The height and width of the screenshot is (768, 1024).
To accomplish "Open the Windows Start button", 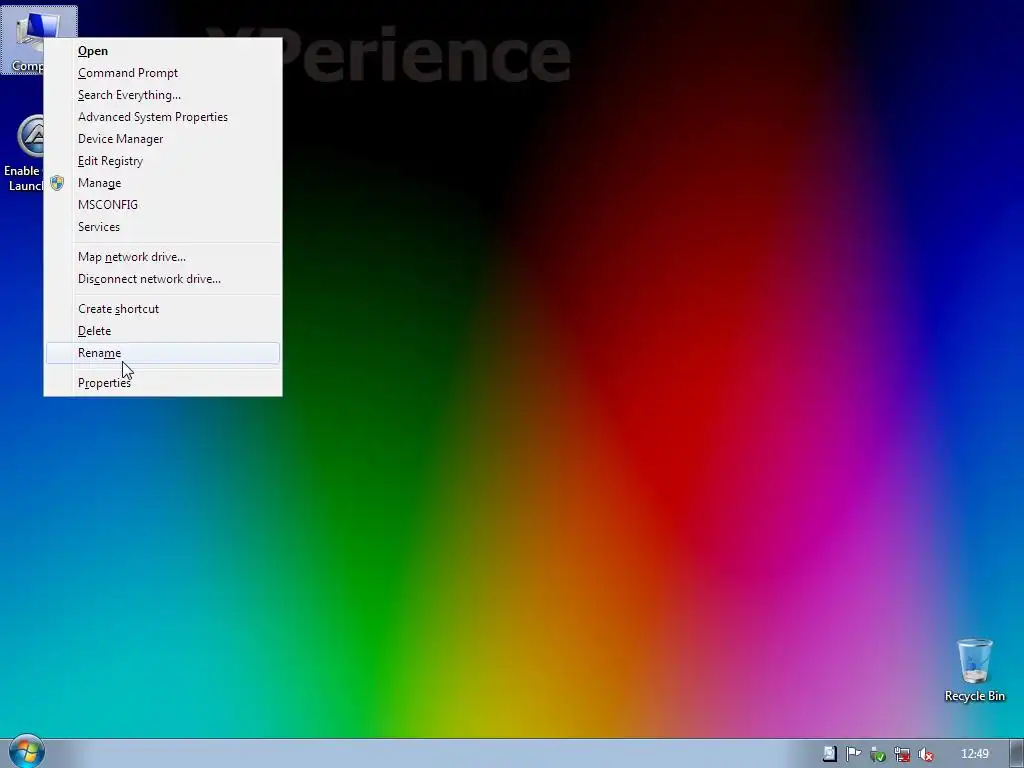I will click(26, 751).
